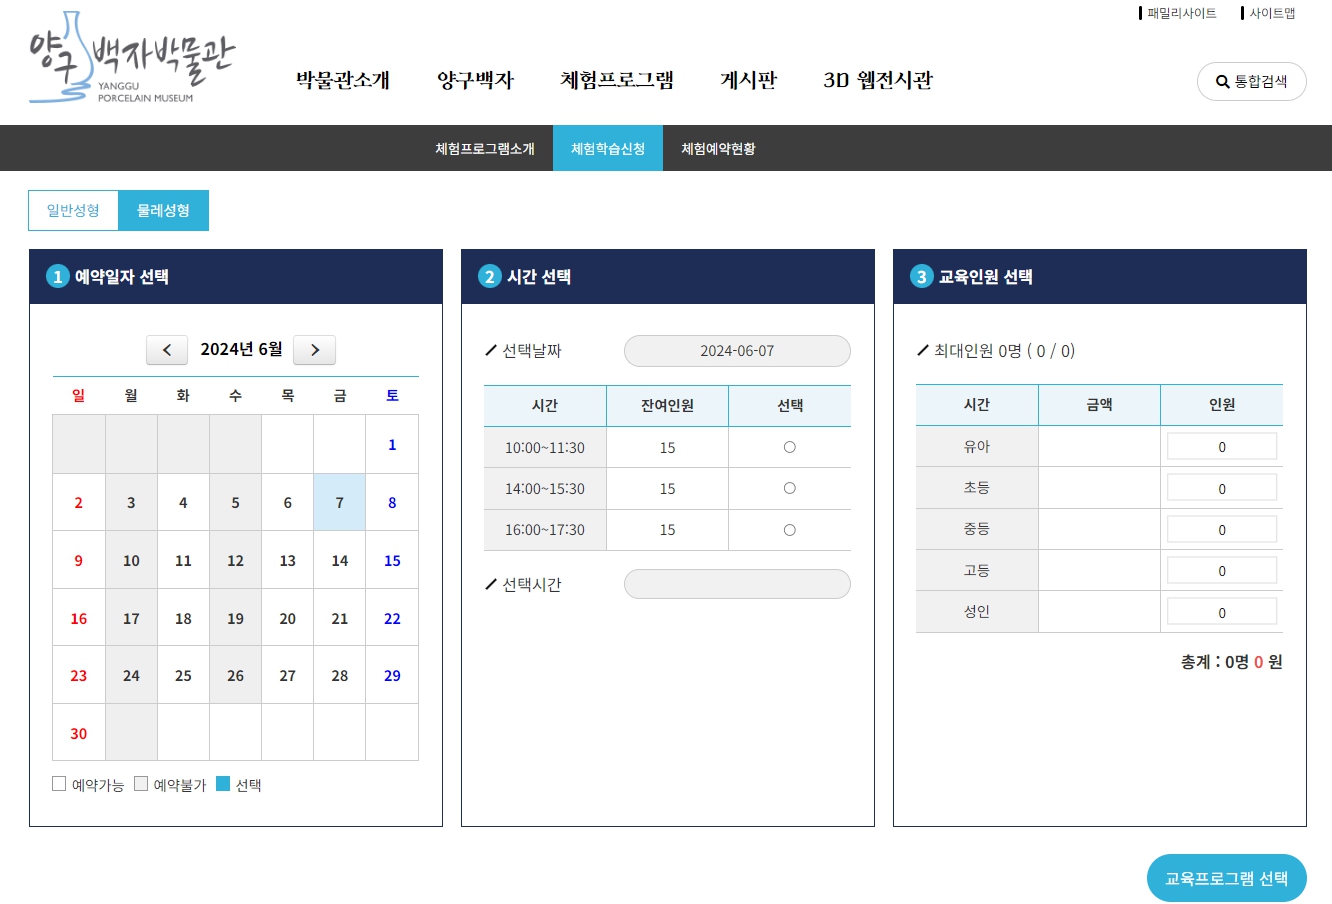Image resolution: width=1332 pixels, height=904 pixels.
Task: Switch to the 물레성형 tab
Action: (163, 210)
